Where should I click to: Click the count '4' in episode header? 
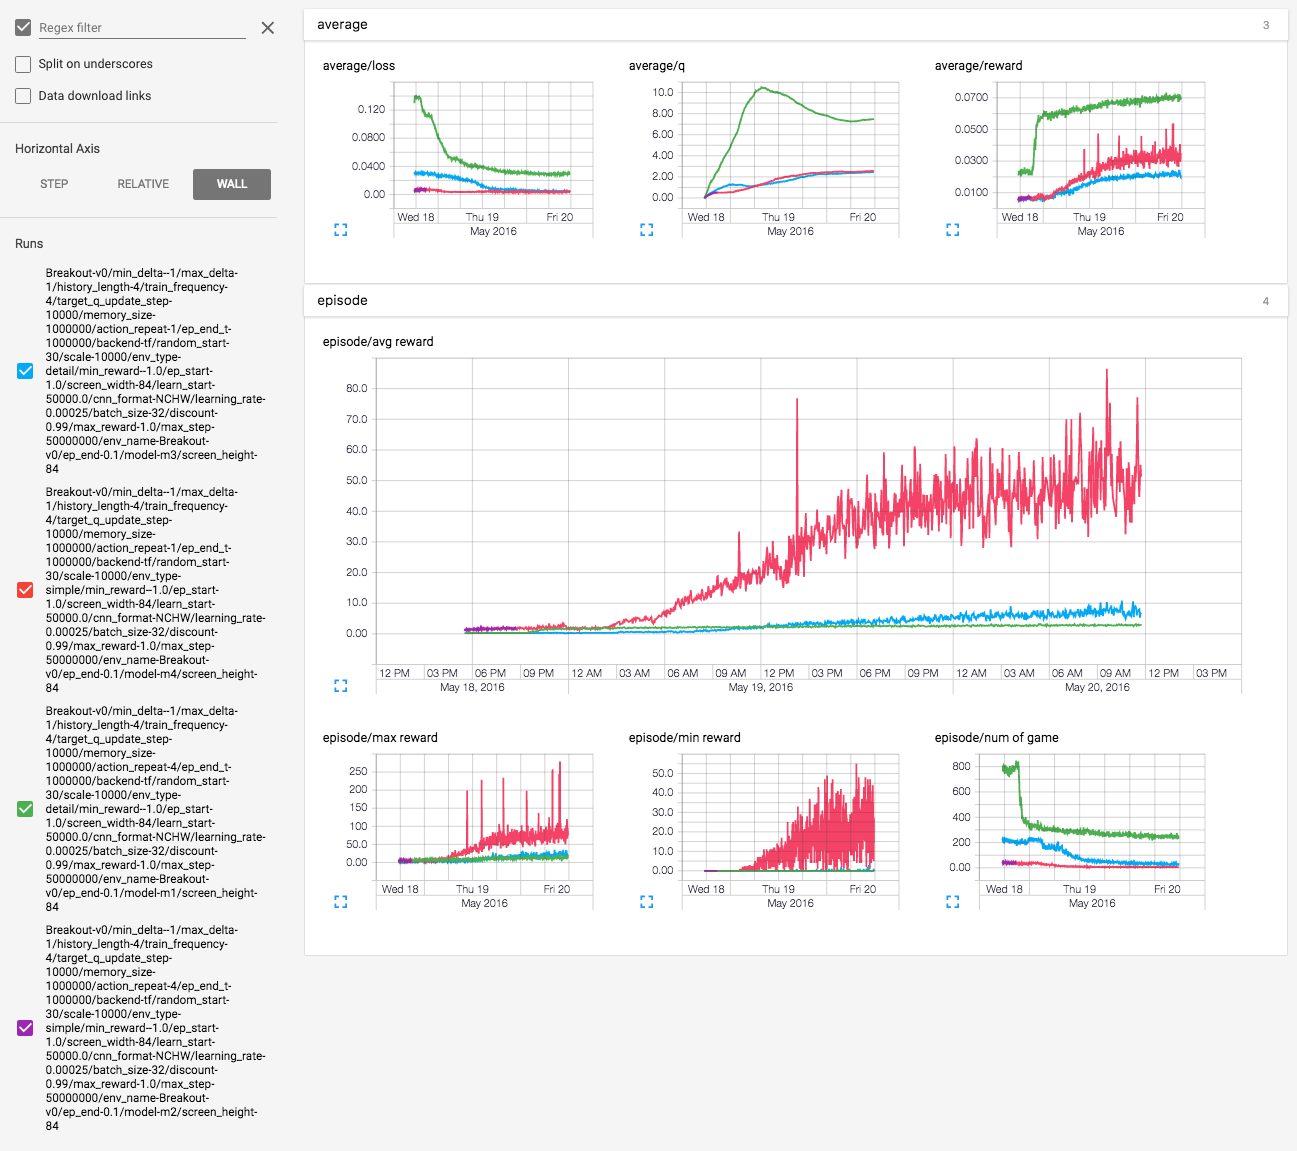1266,301
